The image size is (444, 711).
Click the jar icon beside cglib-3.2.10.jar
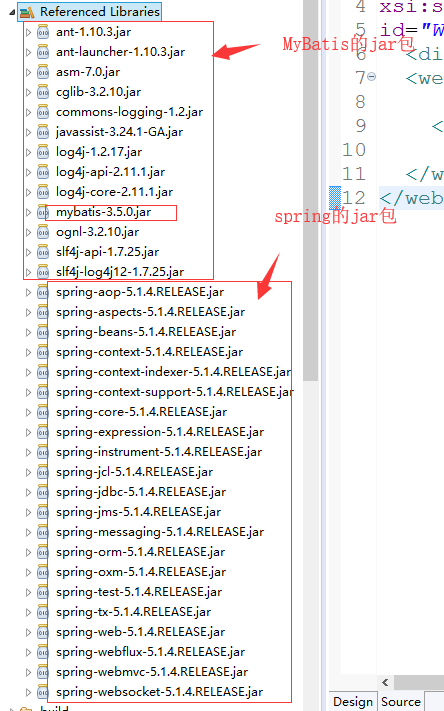43,92
